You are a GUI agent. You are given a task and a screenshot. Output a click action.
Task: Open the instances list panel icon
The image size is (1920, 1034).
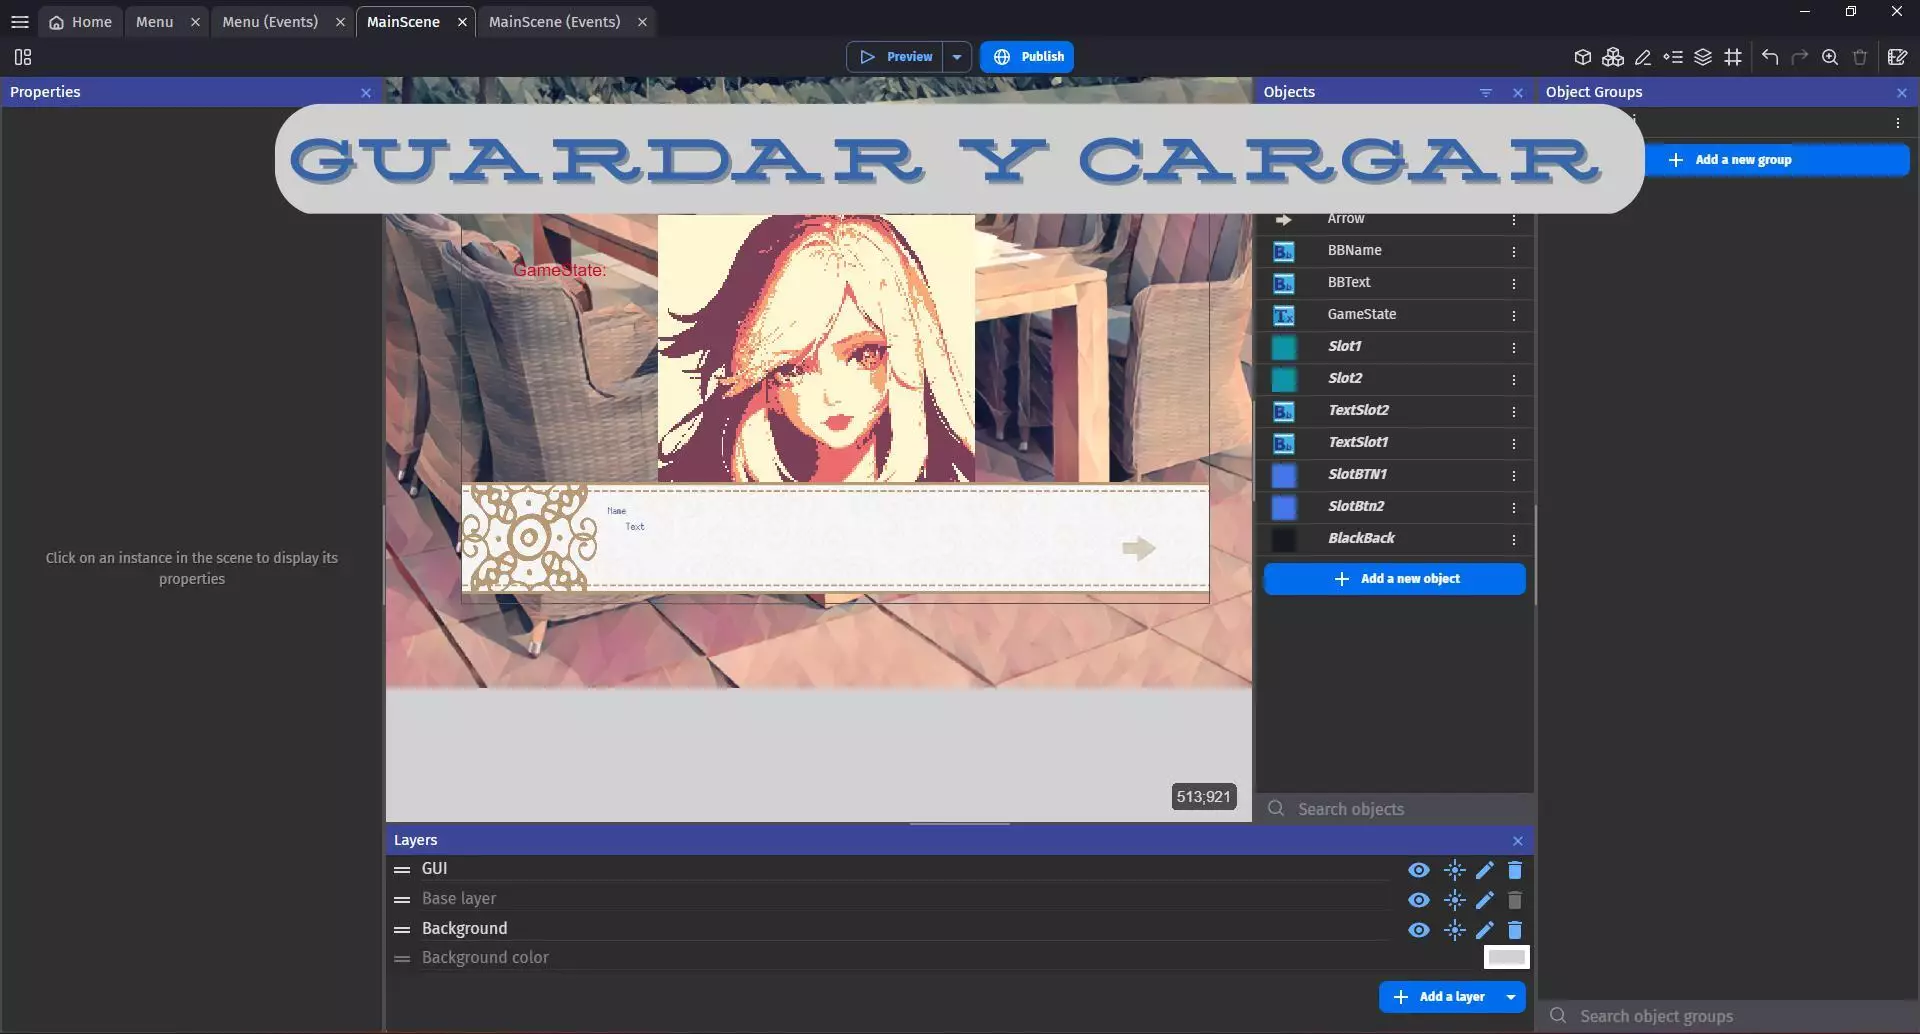(1675, 57)
